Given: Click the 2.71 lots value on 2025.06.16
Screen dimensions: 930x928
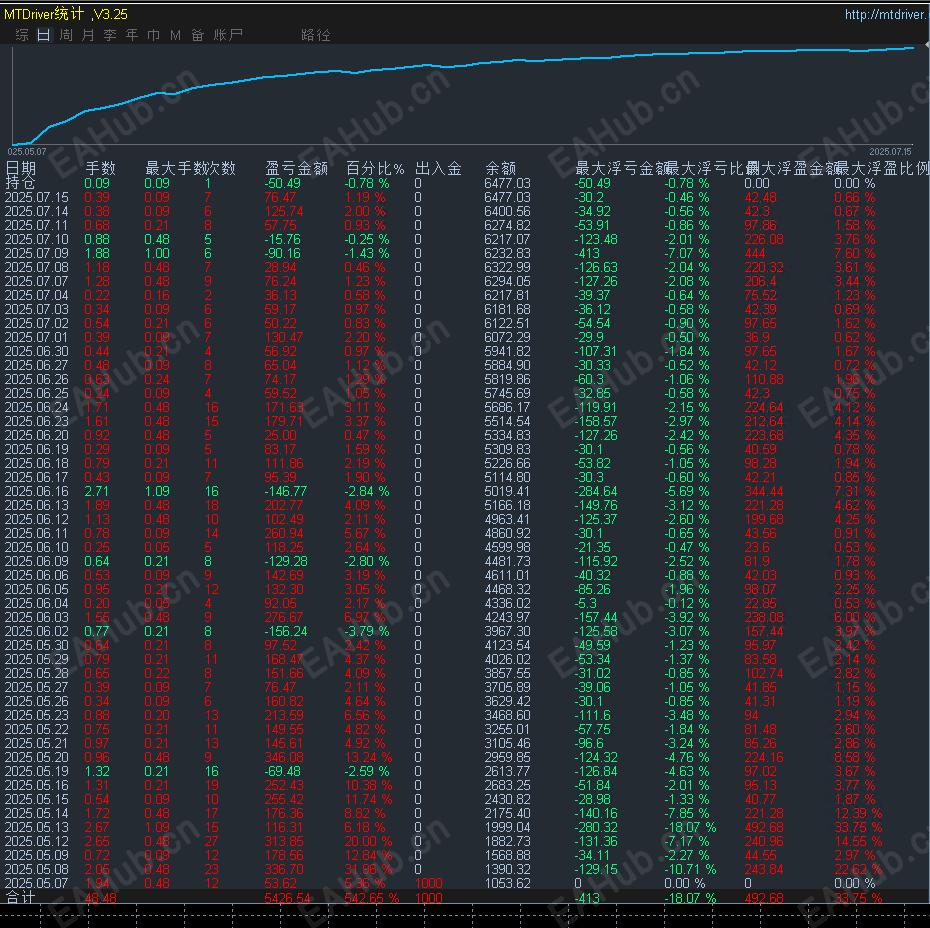Looking at the screenshot, I should 97,492.
